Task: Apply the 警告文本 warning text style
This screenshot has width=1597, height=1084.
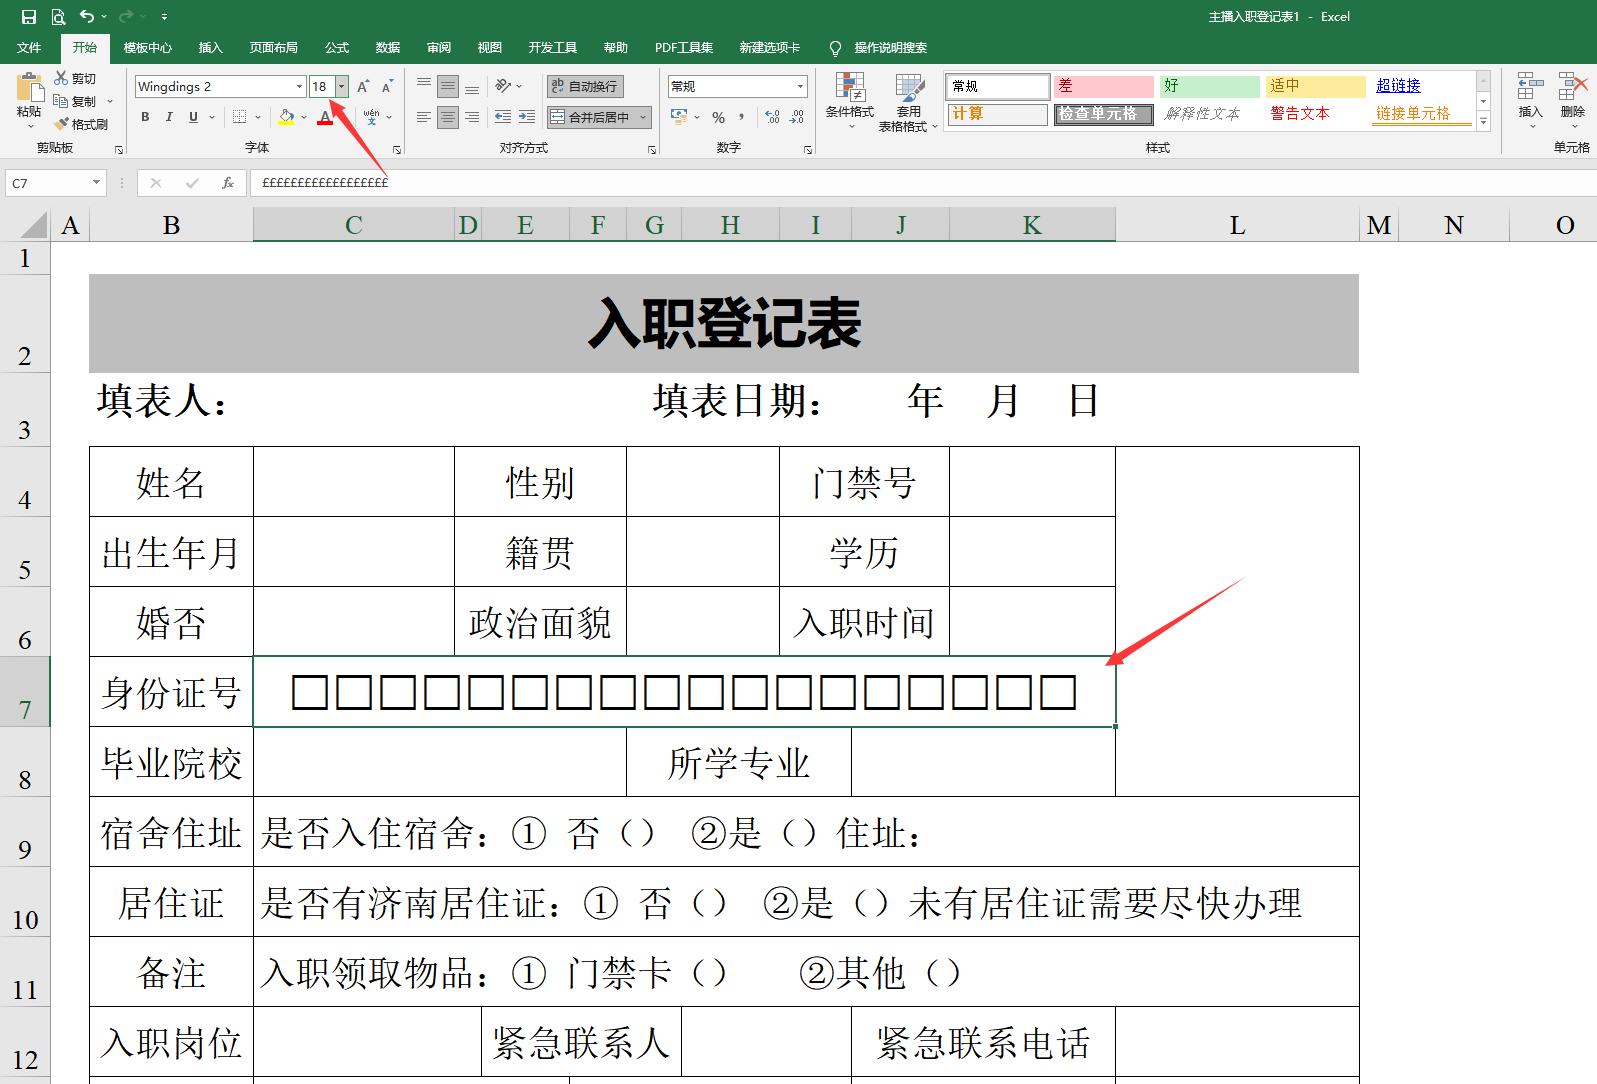Action: pos(1315,114)
